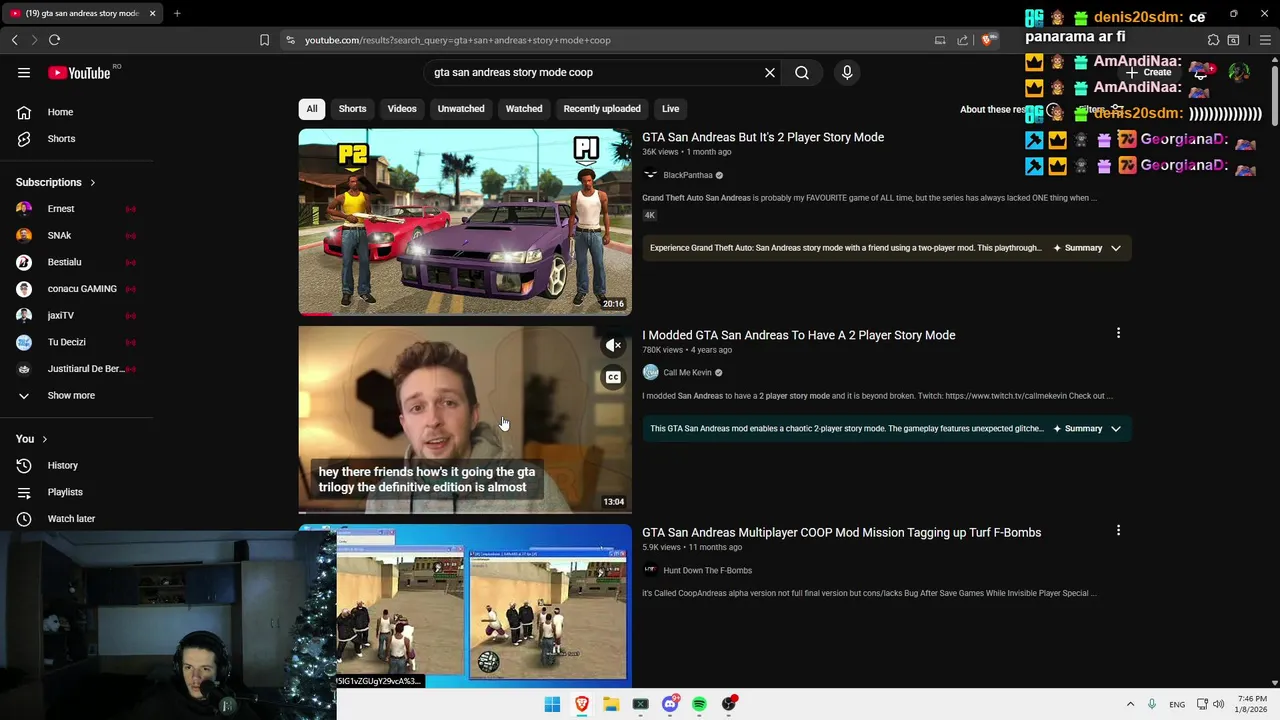Open File Explorer from the taskbar
1280x720 pixels.
point(611,704)
